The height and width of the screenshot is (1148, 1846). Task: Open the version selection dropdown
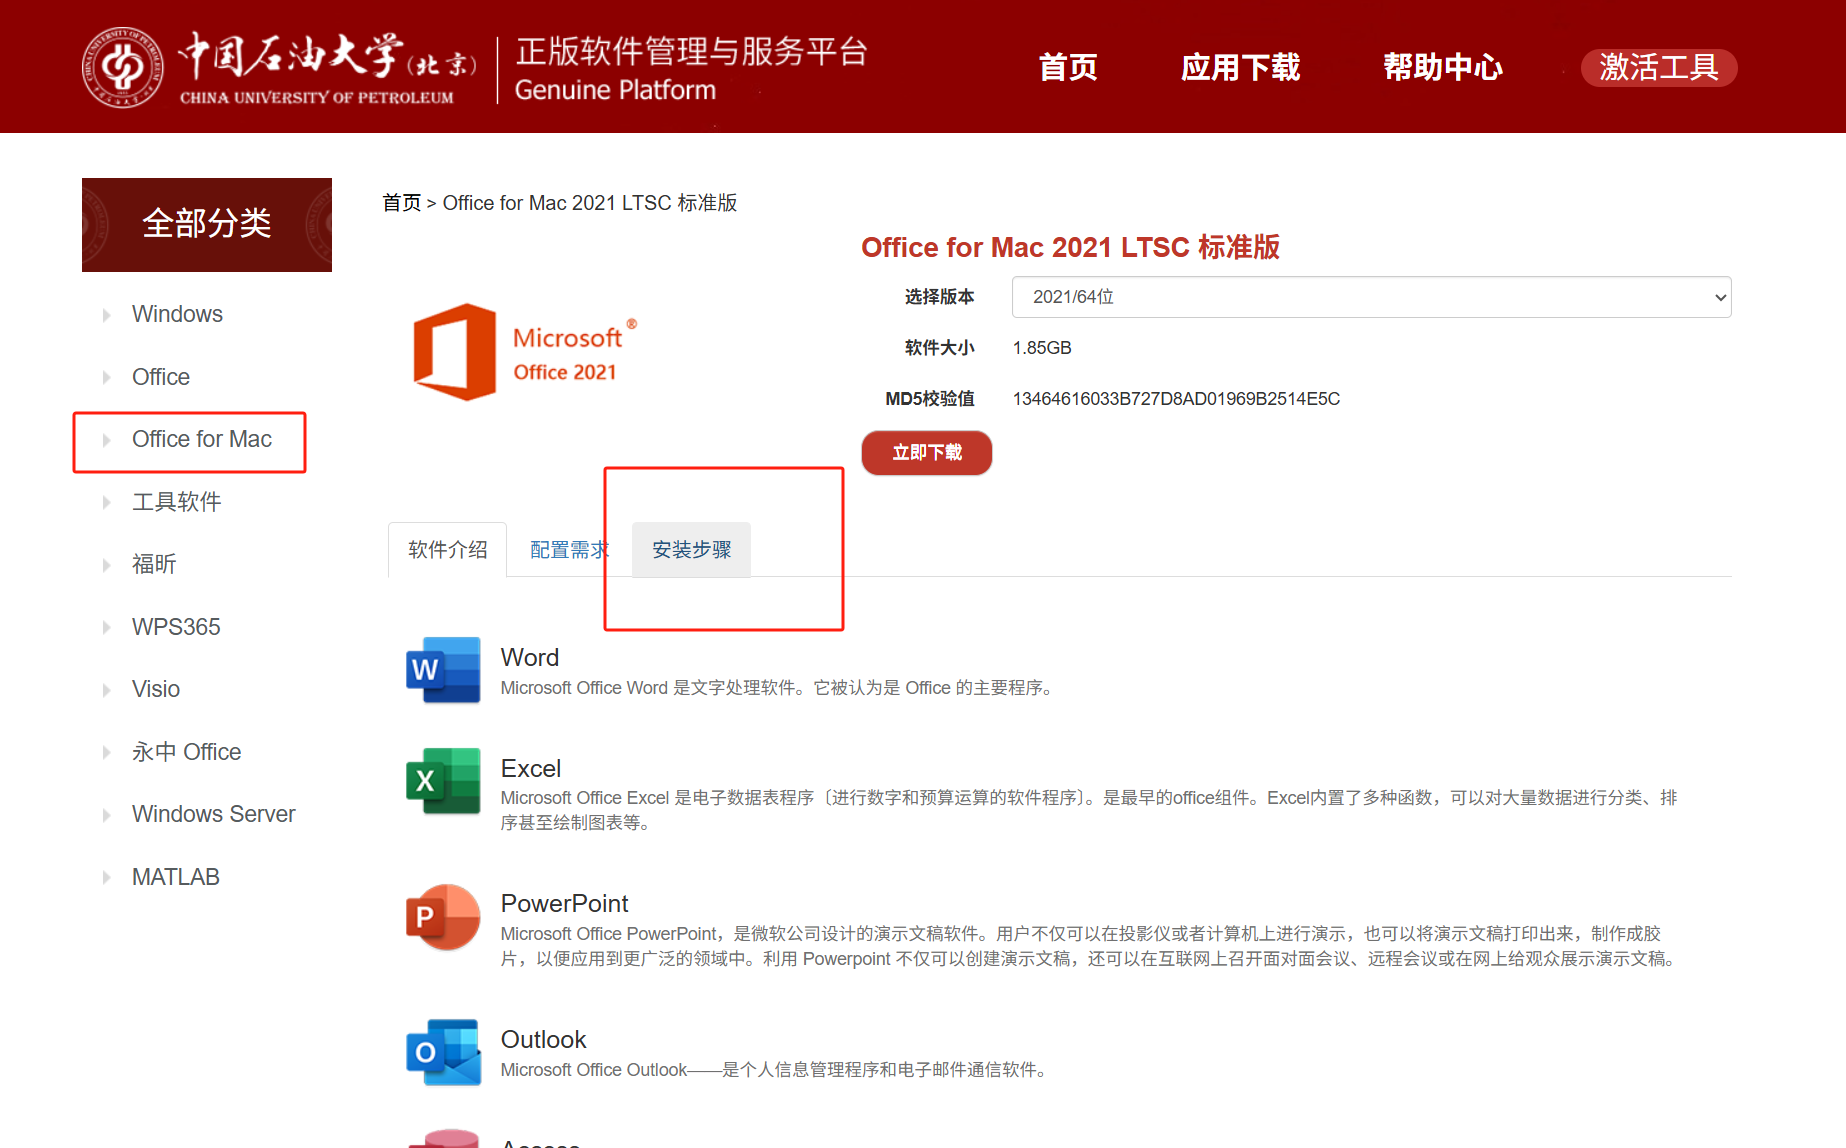[1370, 297]
